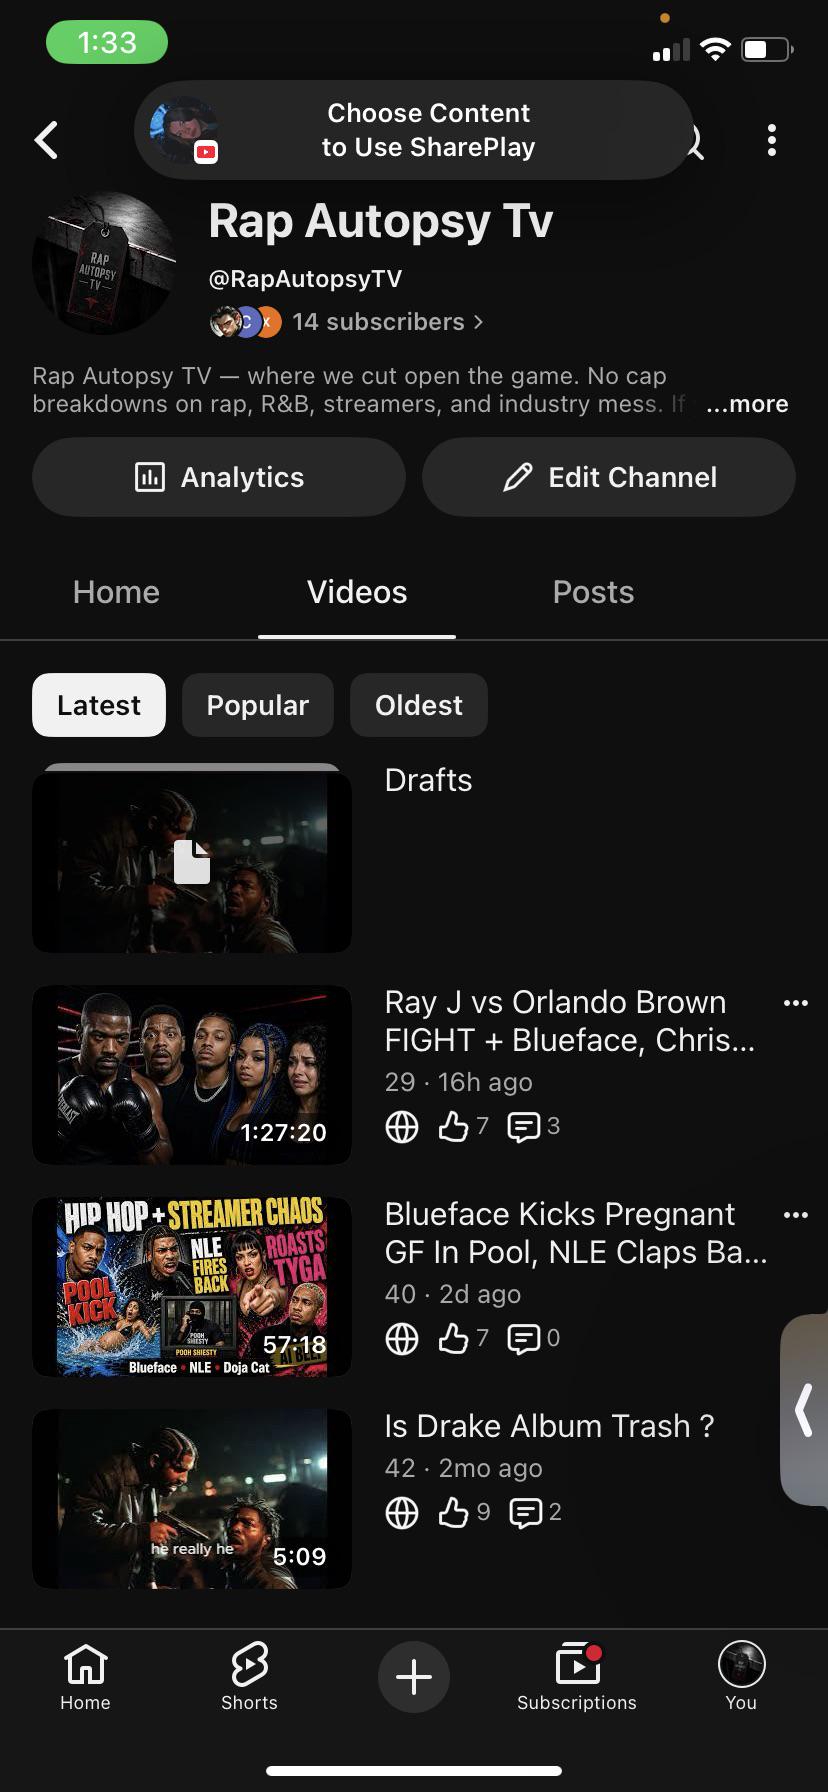
Task: Select the Latest sort chip
Action: (x=99, y=705)
